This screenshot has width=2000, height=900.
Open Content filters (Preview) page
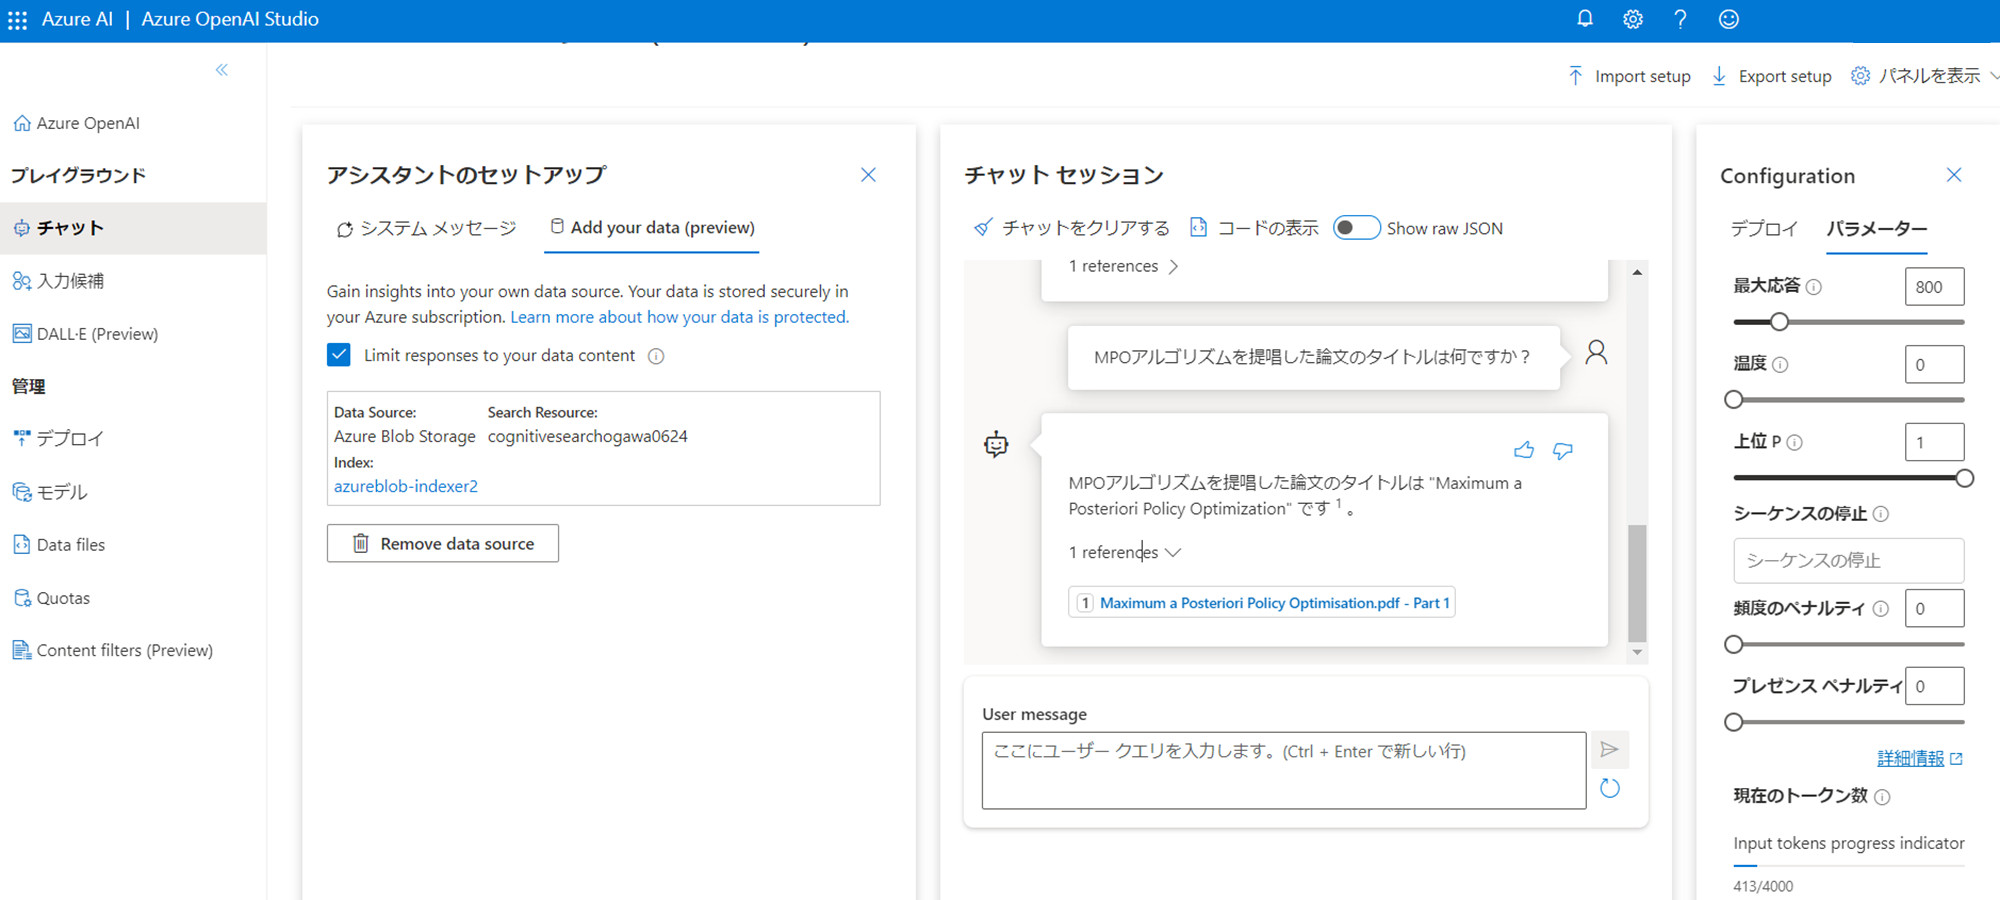click(113, 650)
